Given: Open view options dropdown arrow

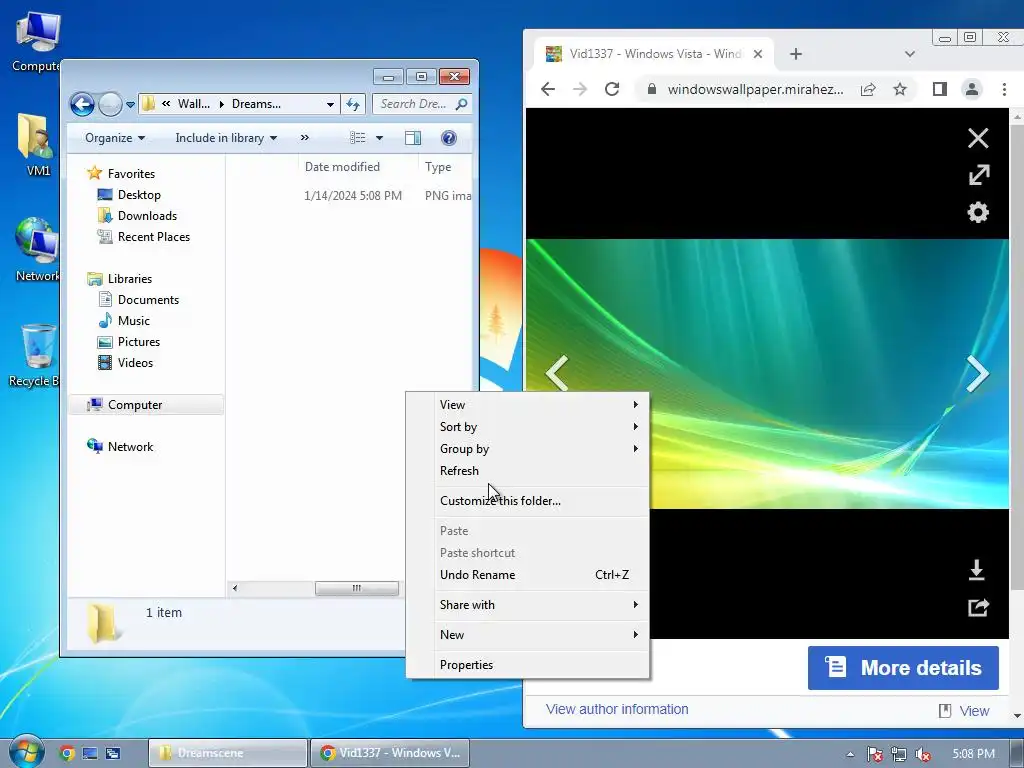Looking at the screenshot, I should (379, 138).
